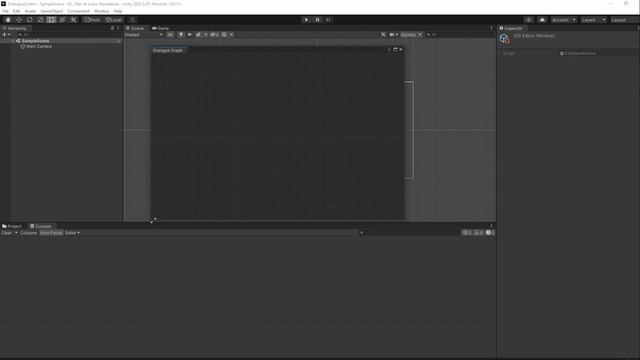Select the Dialogue Graph window tab

(168, 50)
